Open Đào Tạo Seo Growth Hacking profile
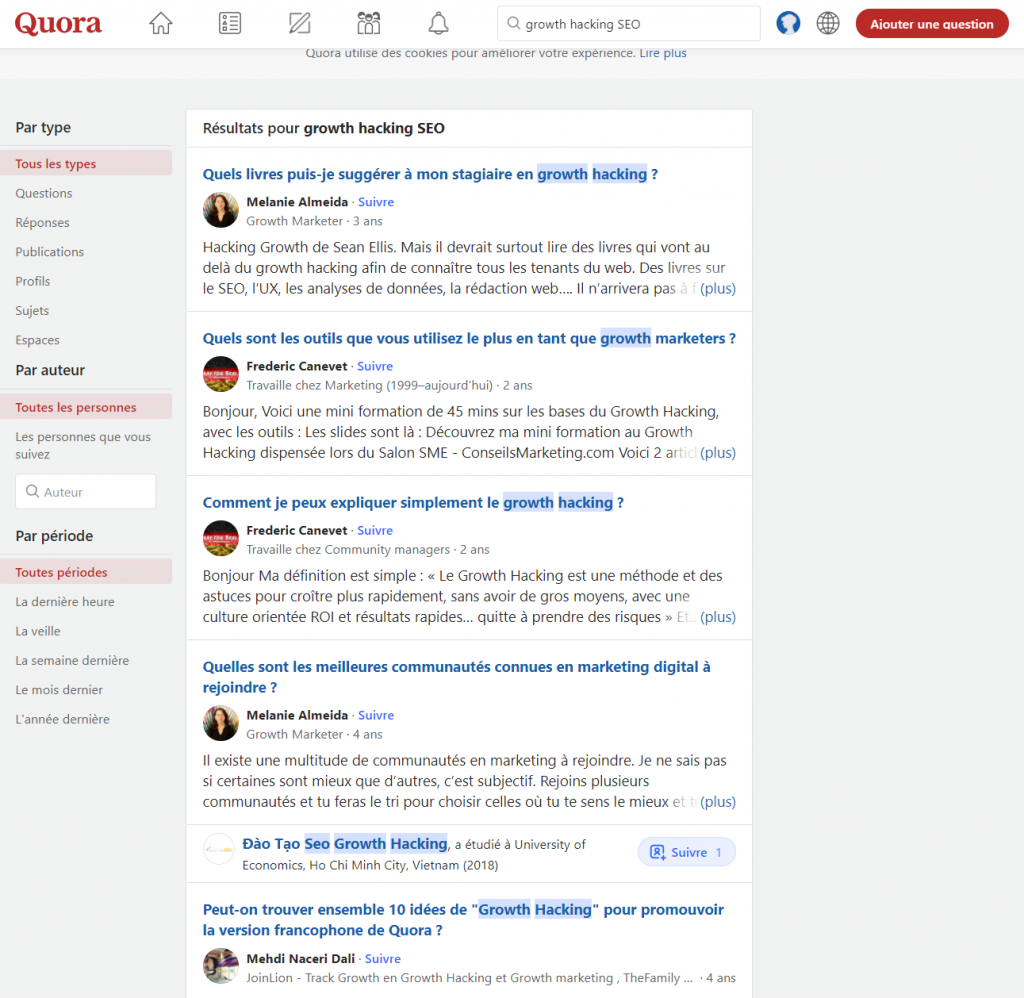1024x998 pixels. [345, 843]
